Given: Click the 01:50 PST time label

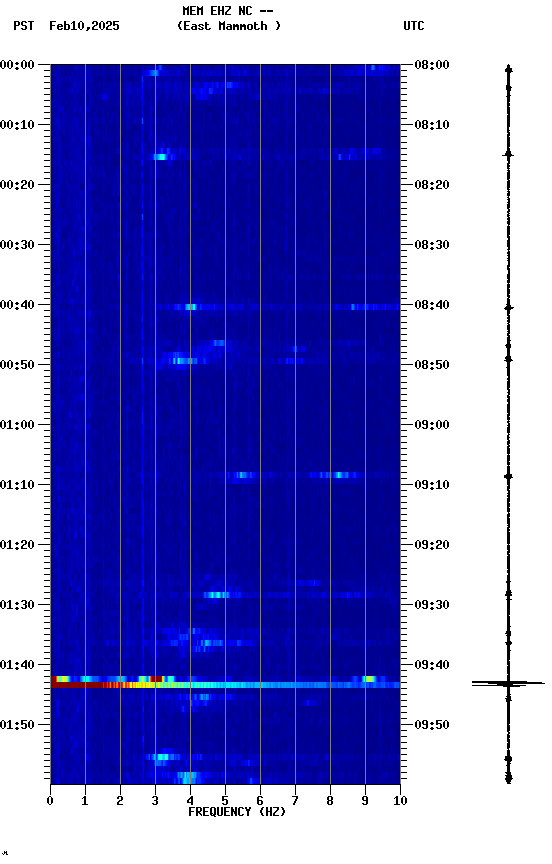Looking at the screenshot, I should [17, 725].
